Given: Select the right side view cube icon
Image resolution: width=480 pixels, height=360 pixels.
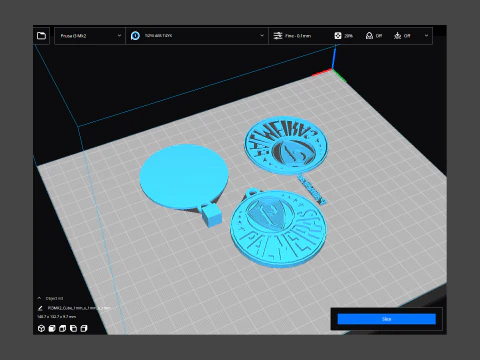Looking at the screenshot, I should coord(84,329).
